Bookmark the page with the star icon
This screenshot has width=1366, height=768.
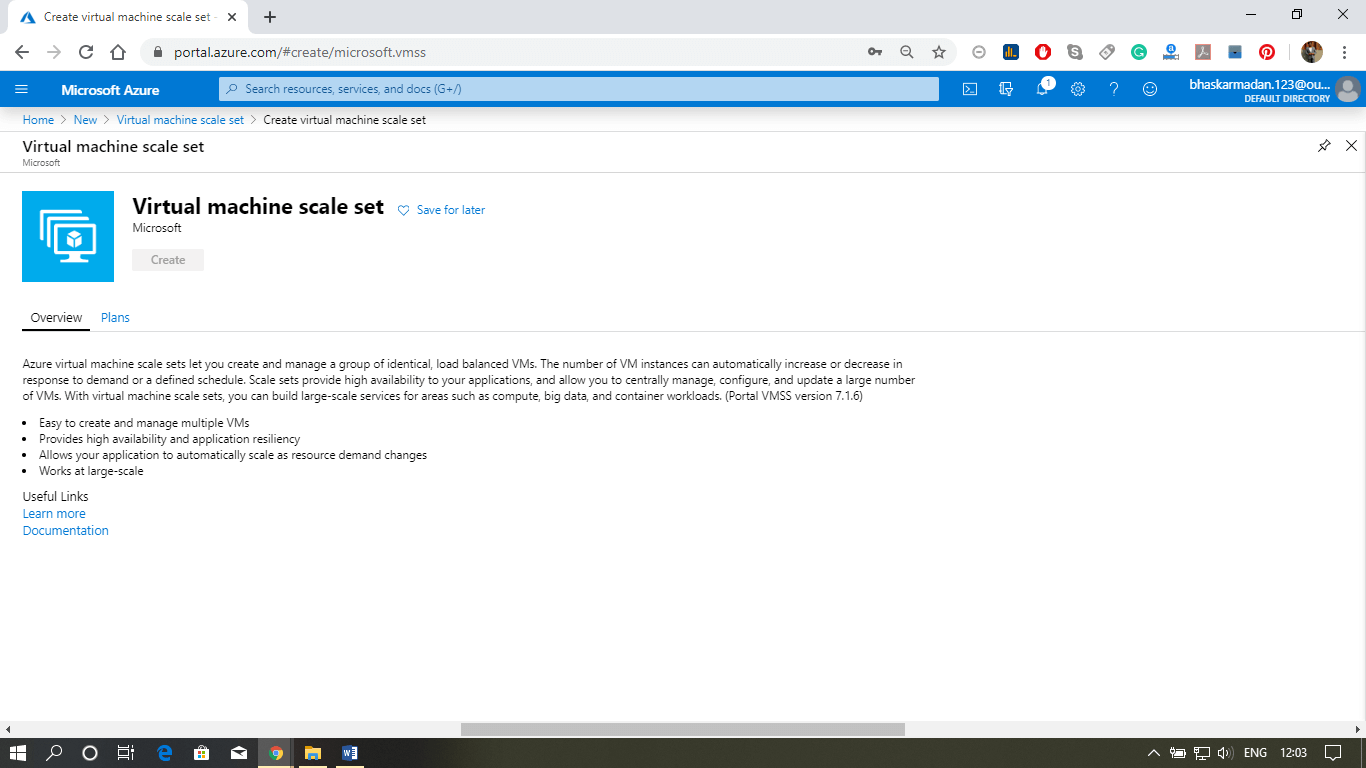(938, 51)
